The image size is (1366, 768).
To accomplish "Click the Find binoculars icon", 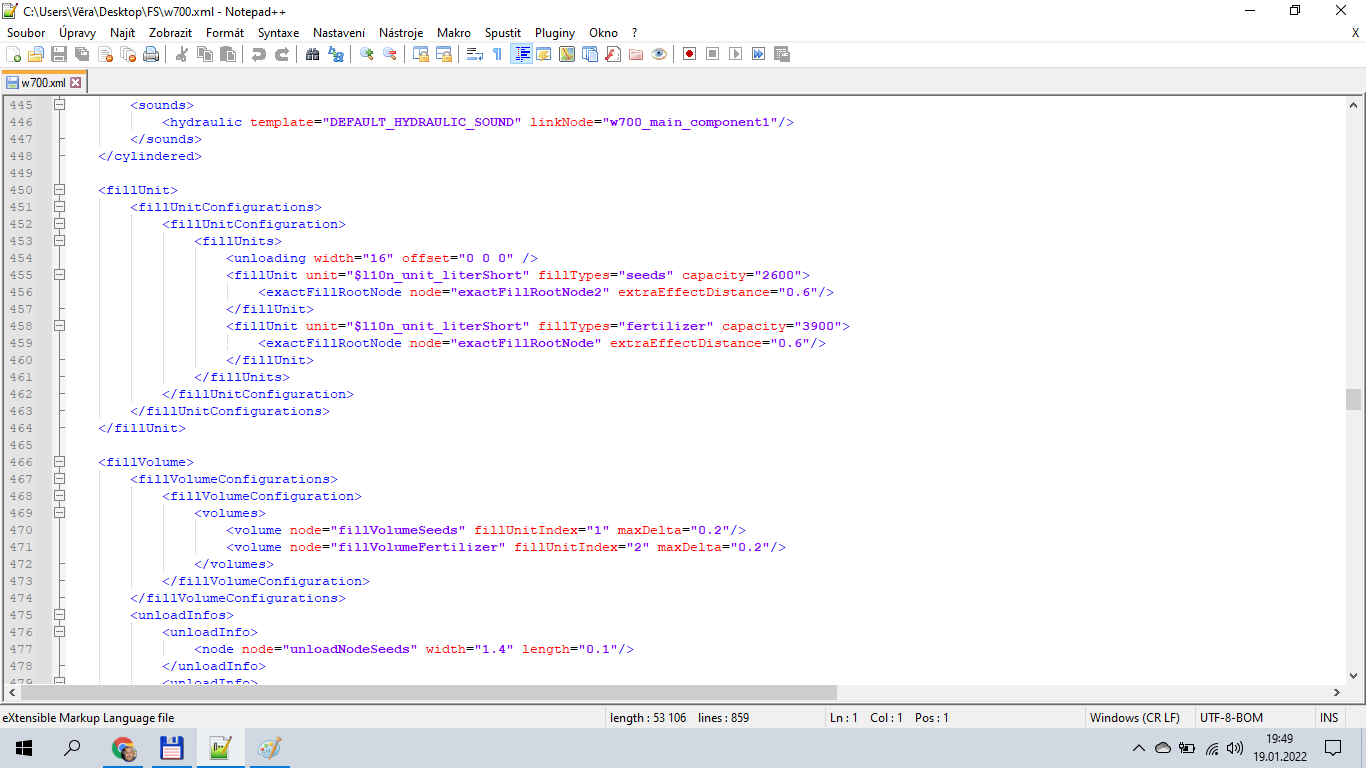I will pos(312,54).
